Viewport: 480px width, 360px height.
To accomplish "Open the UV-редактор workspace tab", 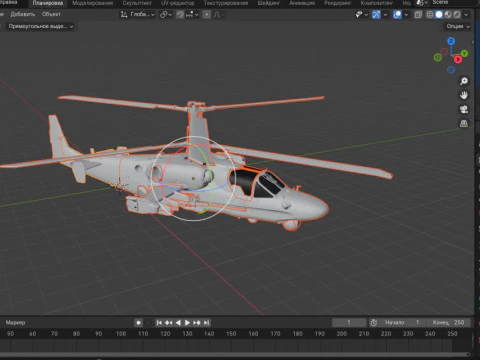I will tap(177, 3).
